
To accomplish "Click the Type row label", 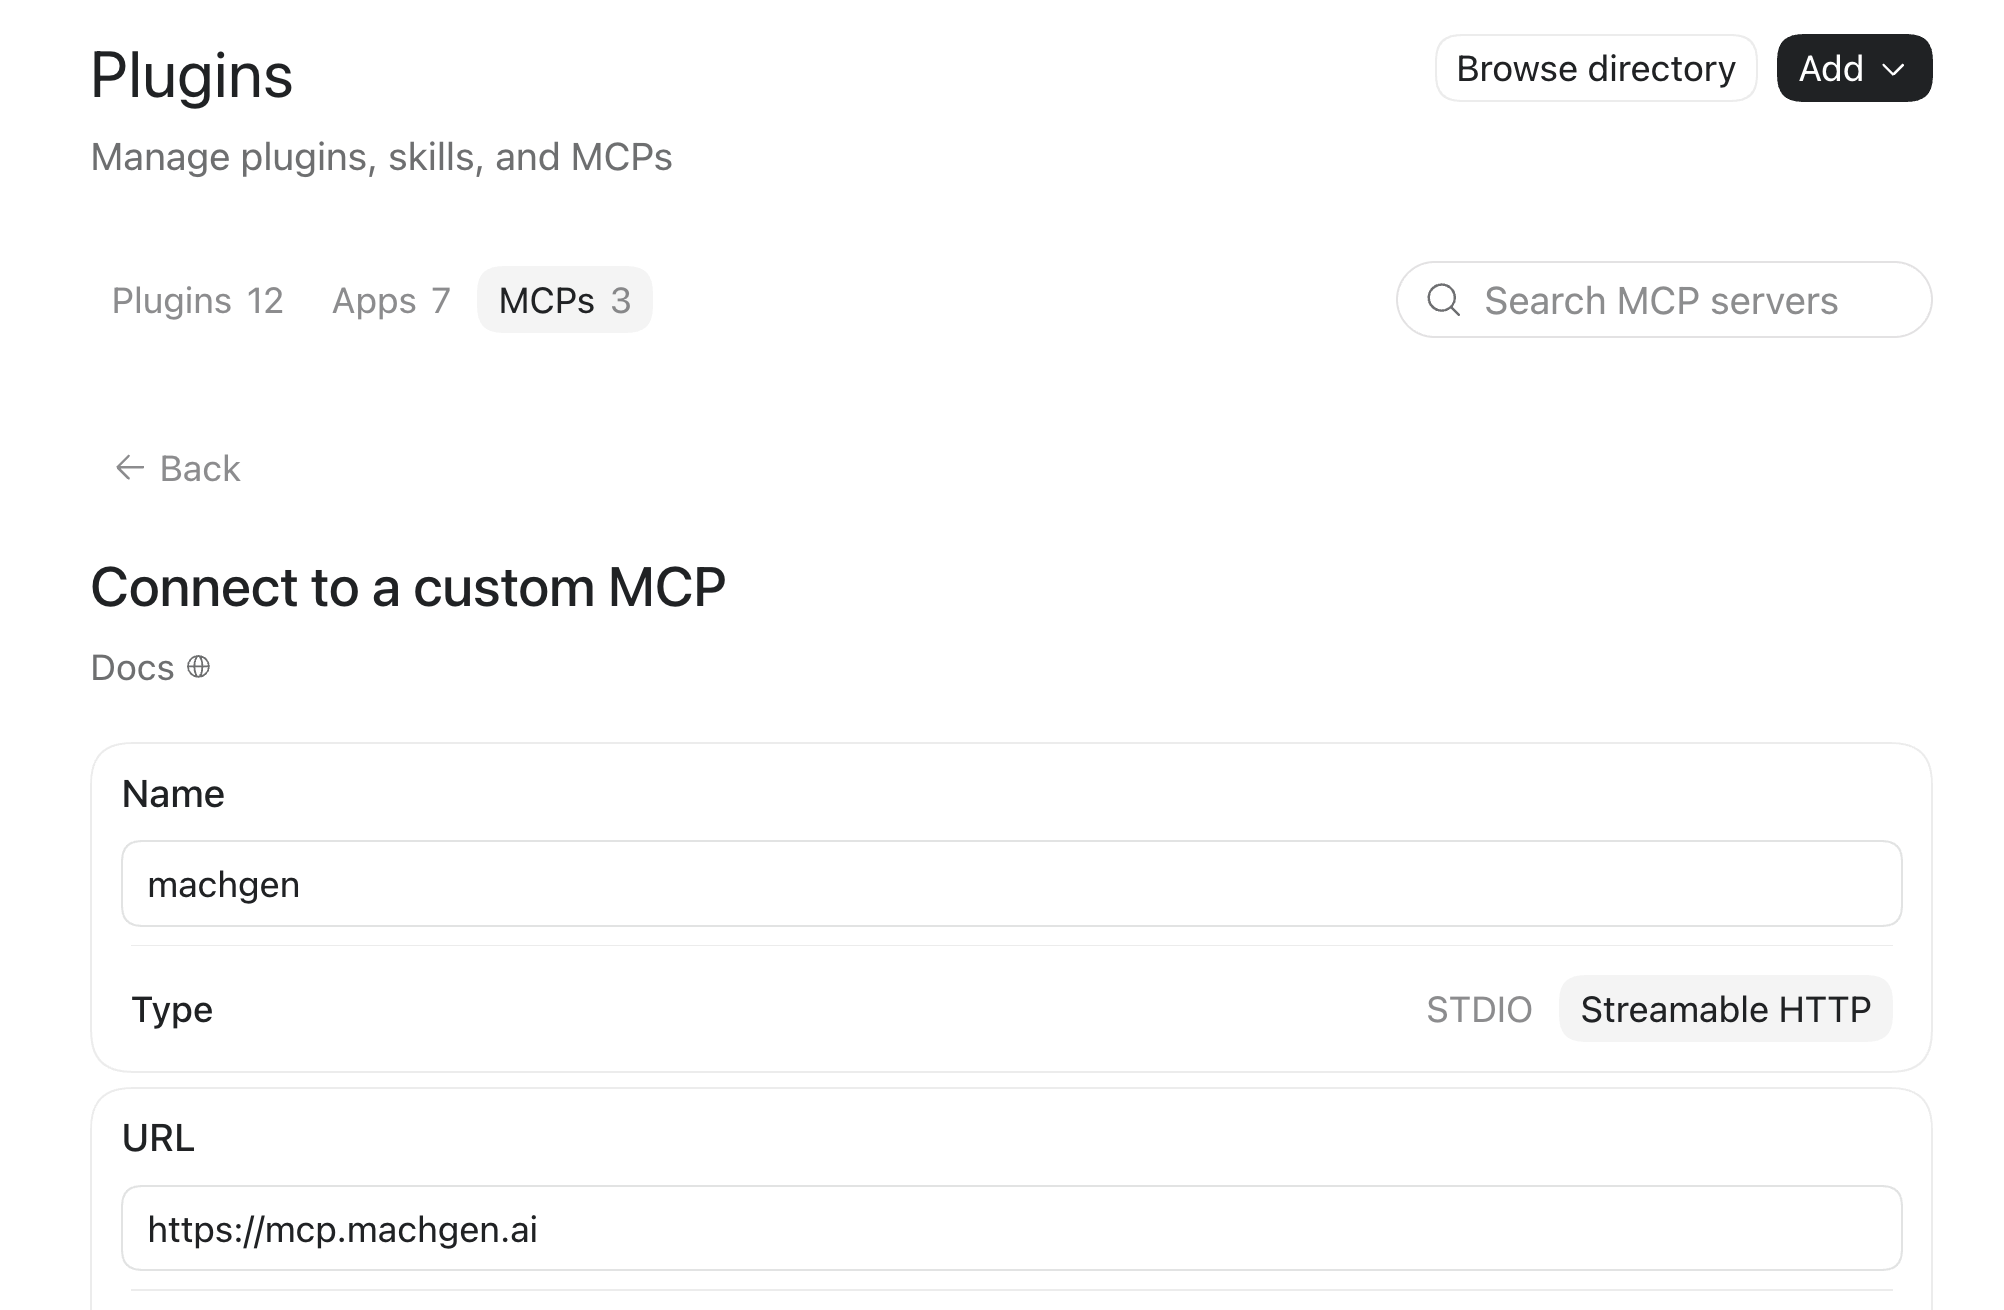I will [x=172, y=1009].
